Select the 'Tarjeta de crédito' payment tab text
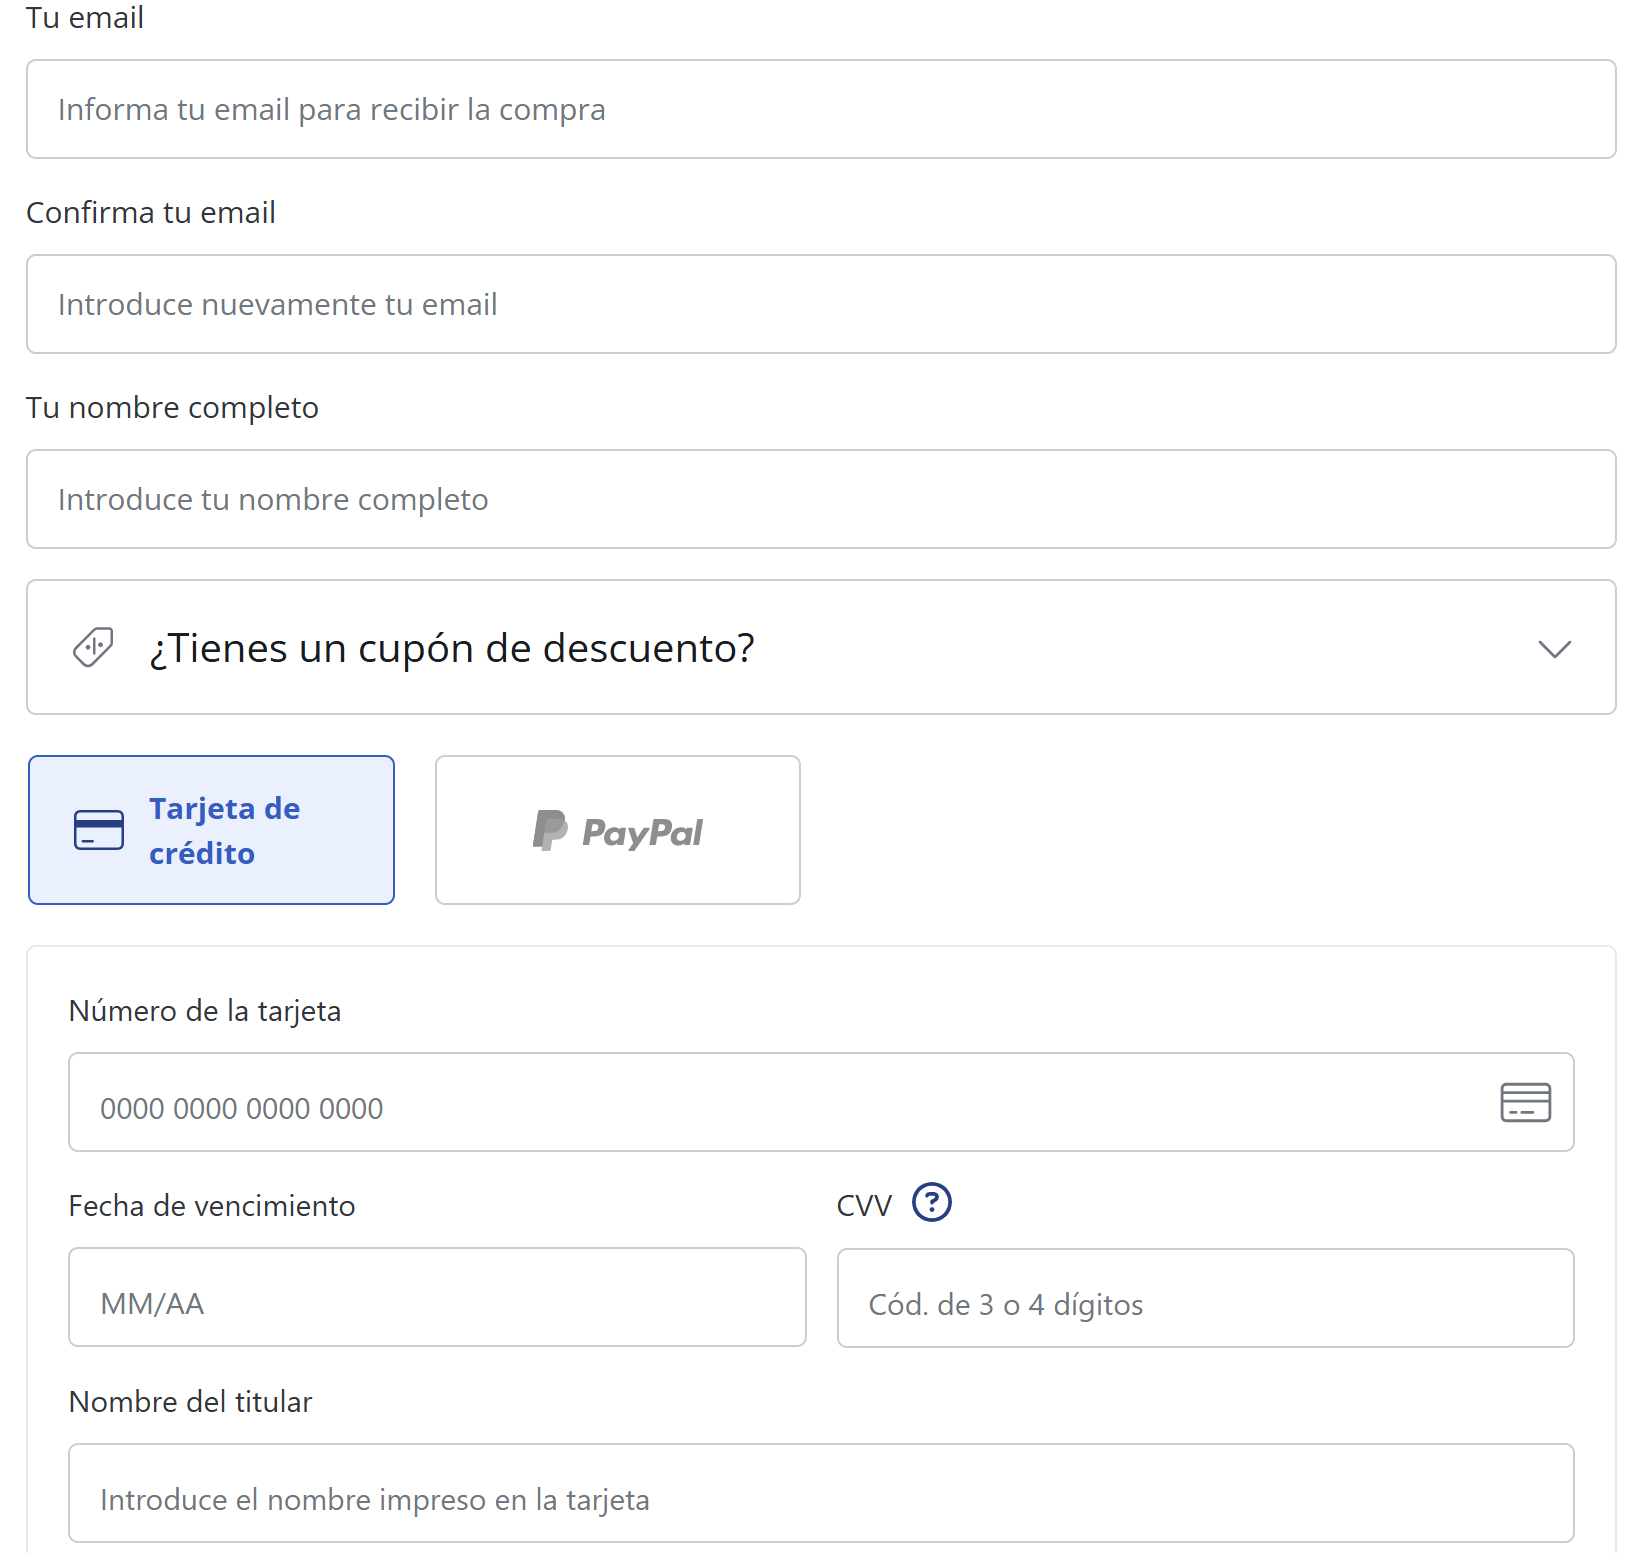1634x1553 pixels. tap(225, 830)
